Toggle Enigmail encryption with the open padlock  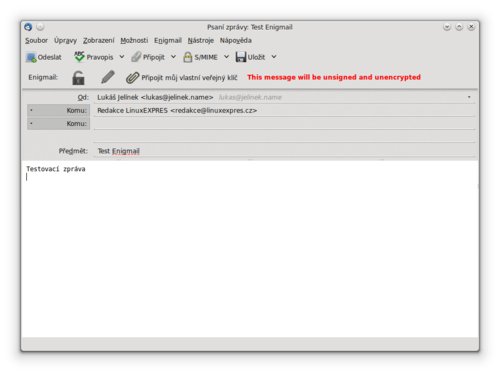point(78,78)
